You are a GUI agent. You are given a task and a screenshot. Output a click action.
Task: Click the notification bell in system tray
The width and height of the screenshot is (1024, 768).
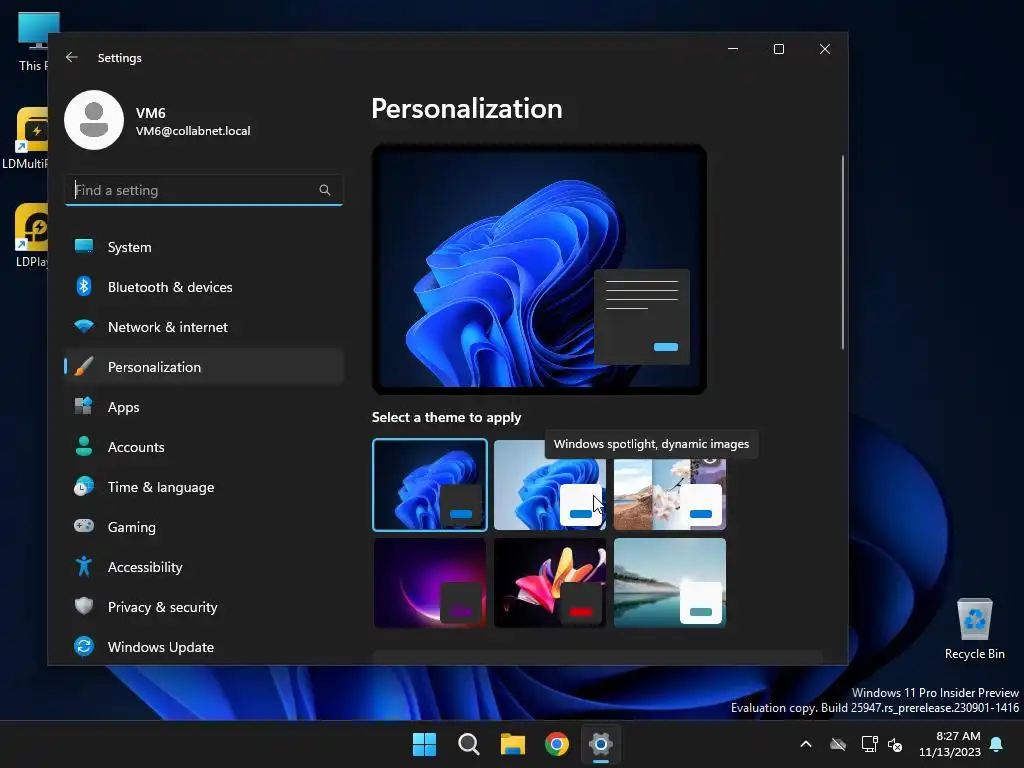tap(997, 744)
